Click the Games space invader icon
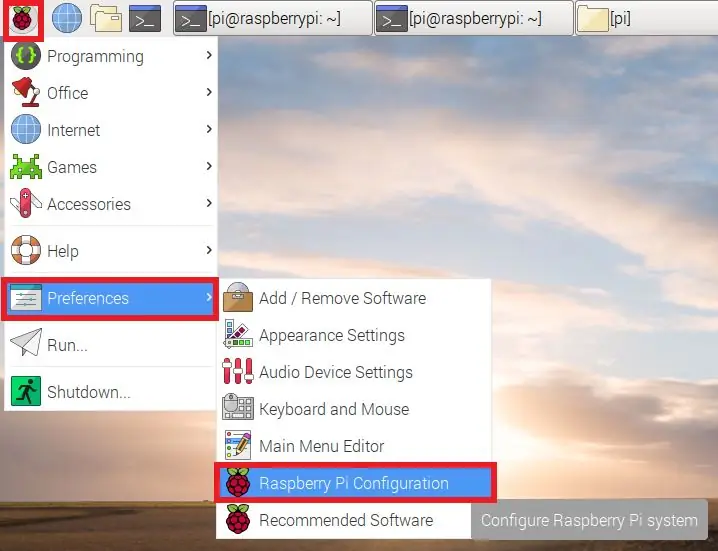The width and height of the screenshot is (718, 551). (26, 166)
